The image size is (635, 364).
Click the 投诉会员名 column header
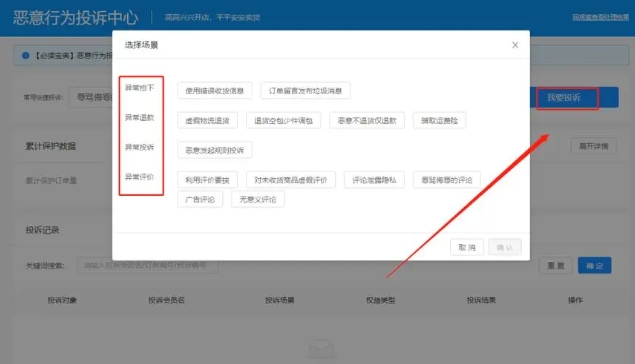166,300
